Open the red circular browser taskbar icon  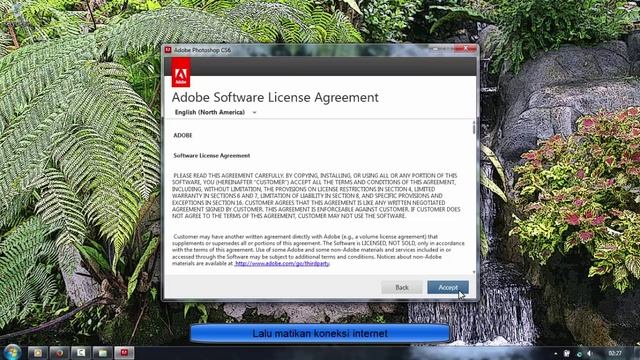pyautogui.click(x=59, y=353)
